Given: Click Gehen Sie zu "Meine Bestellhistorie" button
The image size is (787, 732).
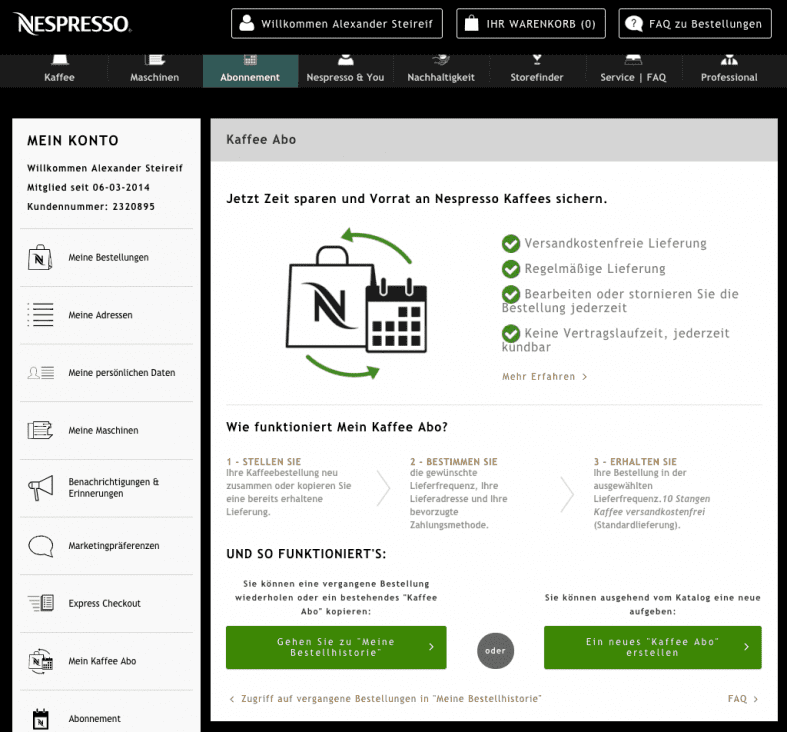Looking at the screenshot, I should (x=336, y=647).
